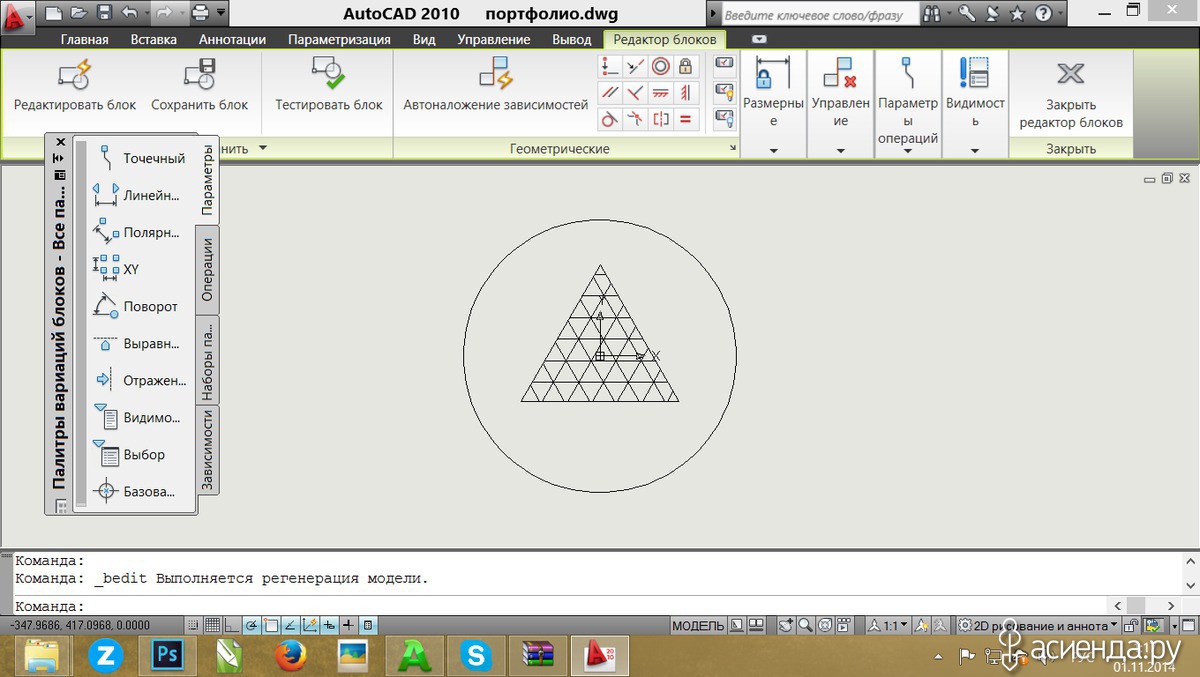Viewport: 1200px width, 677px height.
Task: Switch to Наборы параметров palette tab
Action: (x=207, y=360)
